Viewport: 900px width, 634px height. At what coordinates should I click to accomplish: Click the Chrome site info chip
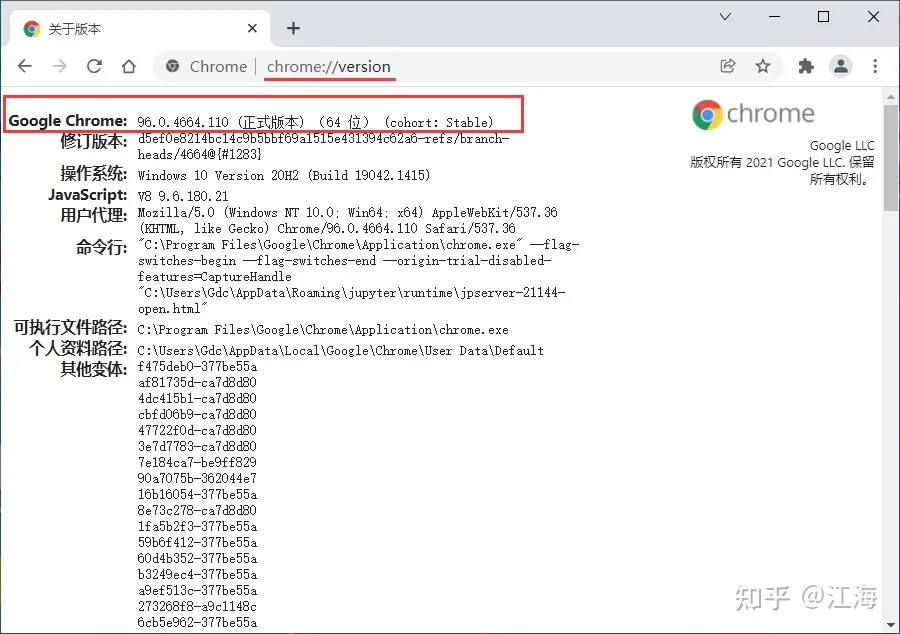click(x=207, y=67)
